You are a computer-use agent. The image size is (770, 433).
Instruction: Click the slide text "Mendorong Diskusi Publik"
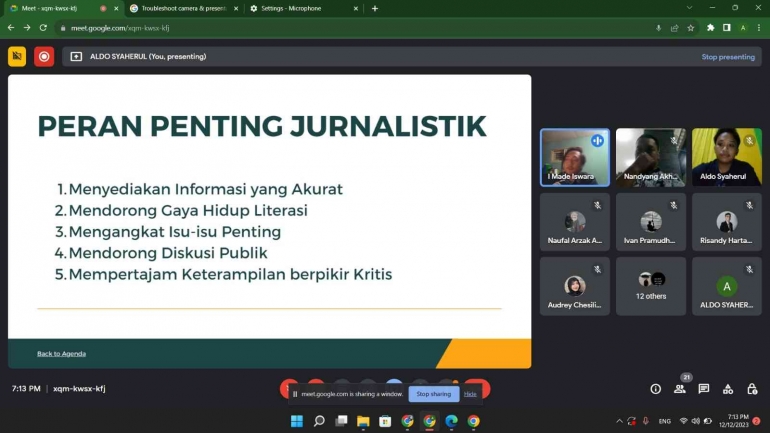point(168,253)
